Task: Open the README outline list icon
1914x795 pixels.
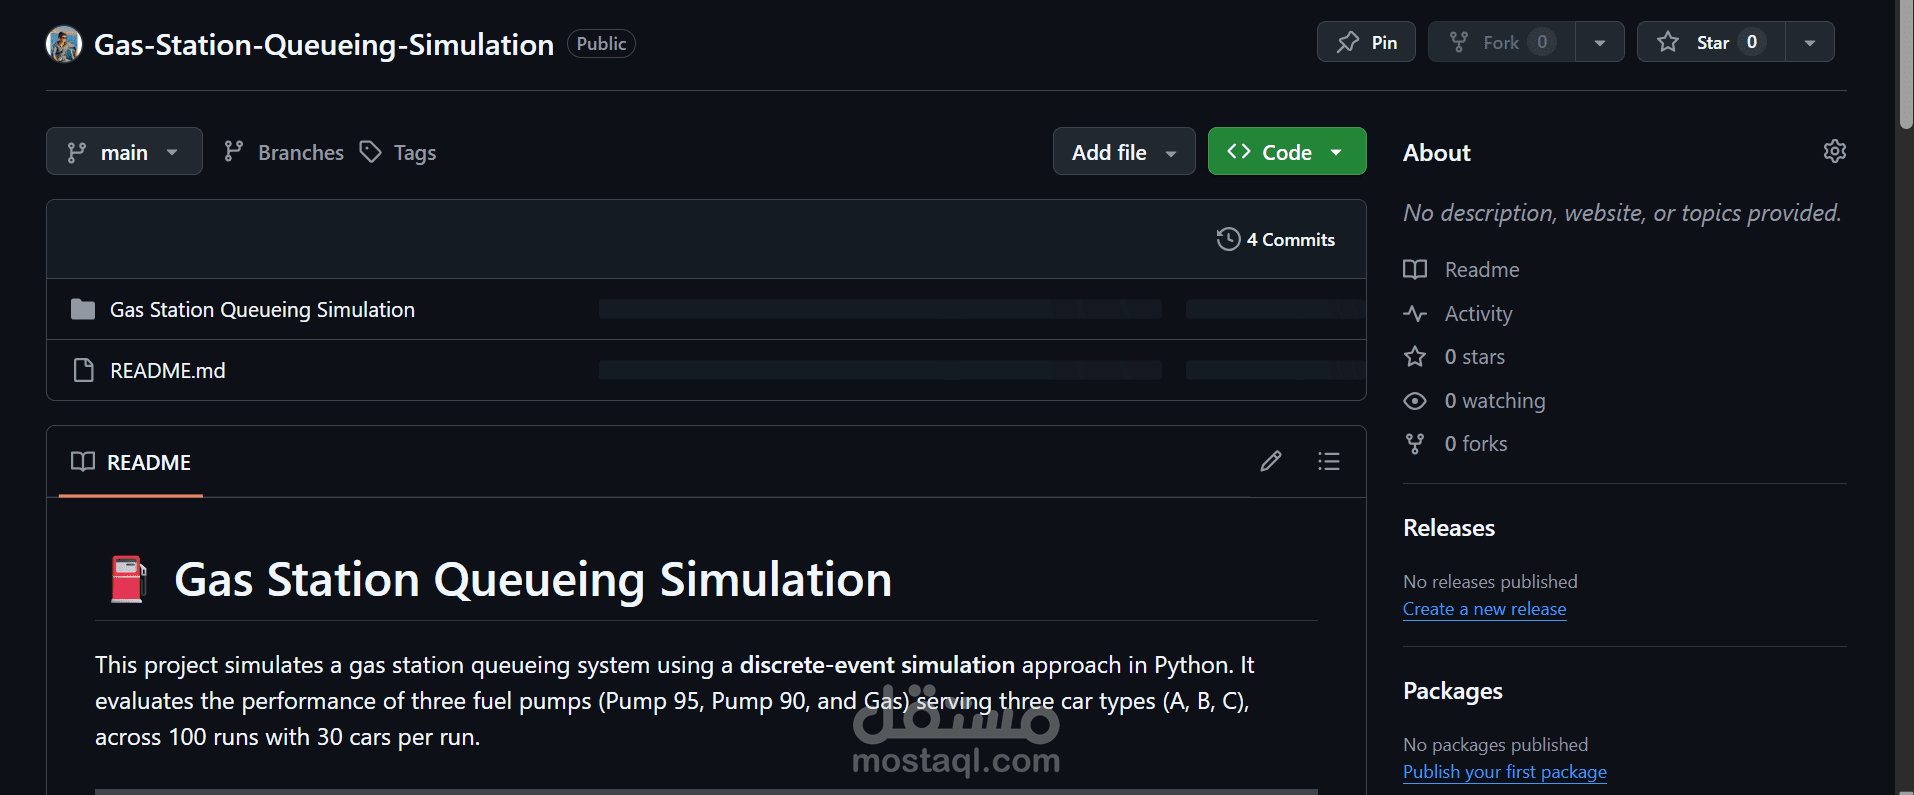Action: [x=1328, y=461]
